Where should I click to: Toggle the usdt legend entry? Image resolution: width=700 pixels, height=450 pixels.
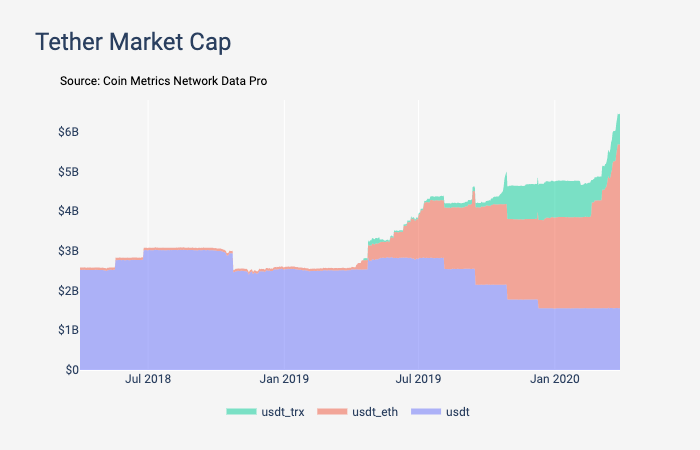pos(440,412)
